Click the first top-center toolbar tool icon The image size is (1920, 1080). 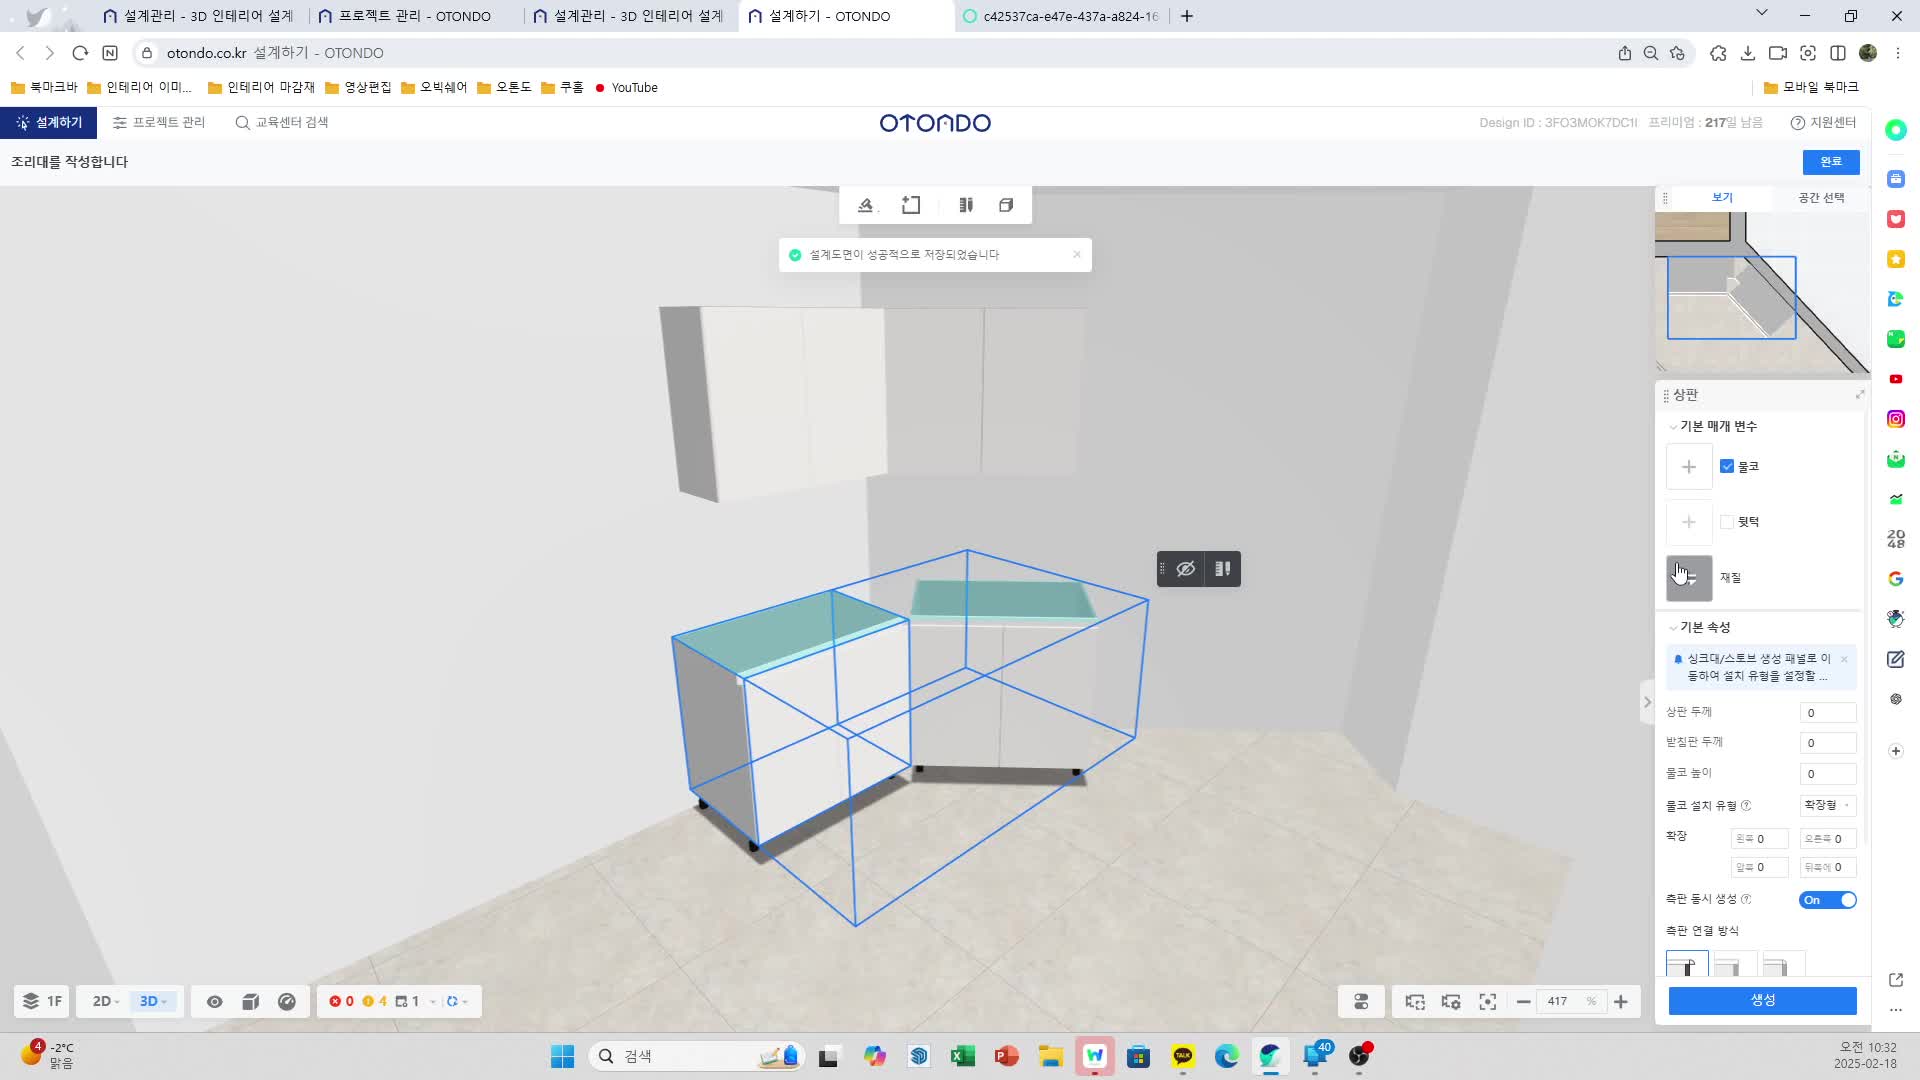point(866,205)
